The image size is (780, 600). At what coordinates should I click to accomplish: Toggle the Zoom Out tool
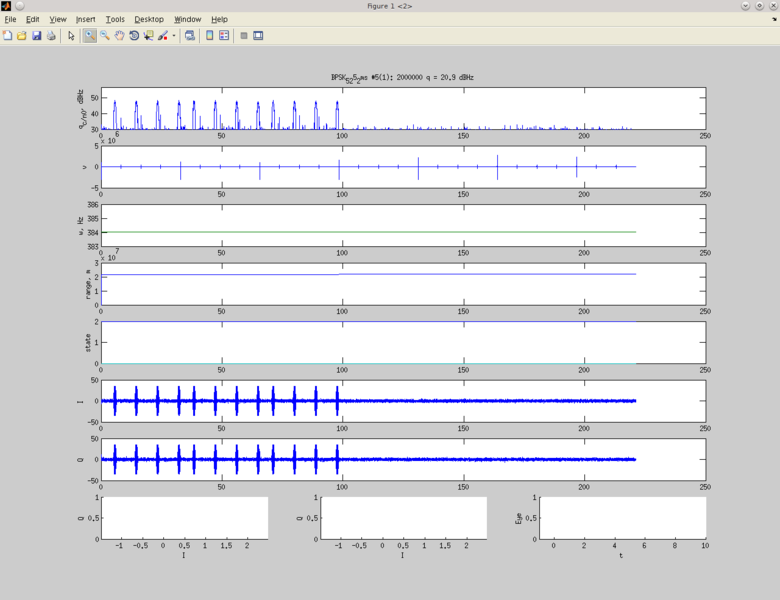[x=104, y=36]
